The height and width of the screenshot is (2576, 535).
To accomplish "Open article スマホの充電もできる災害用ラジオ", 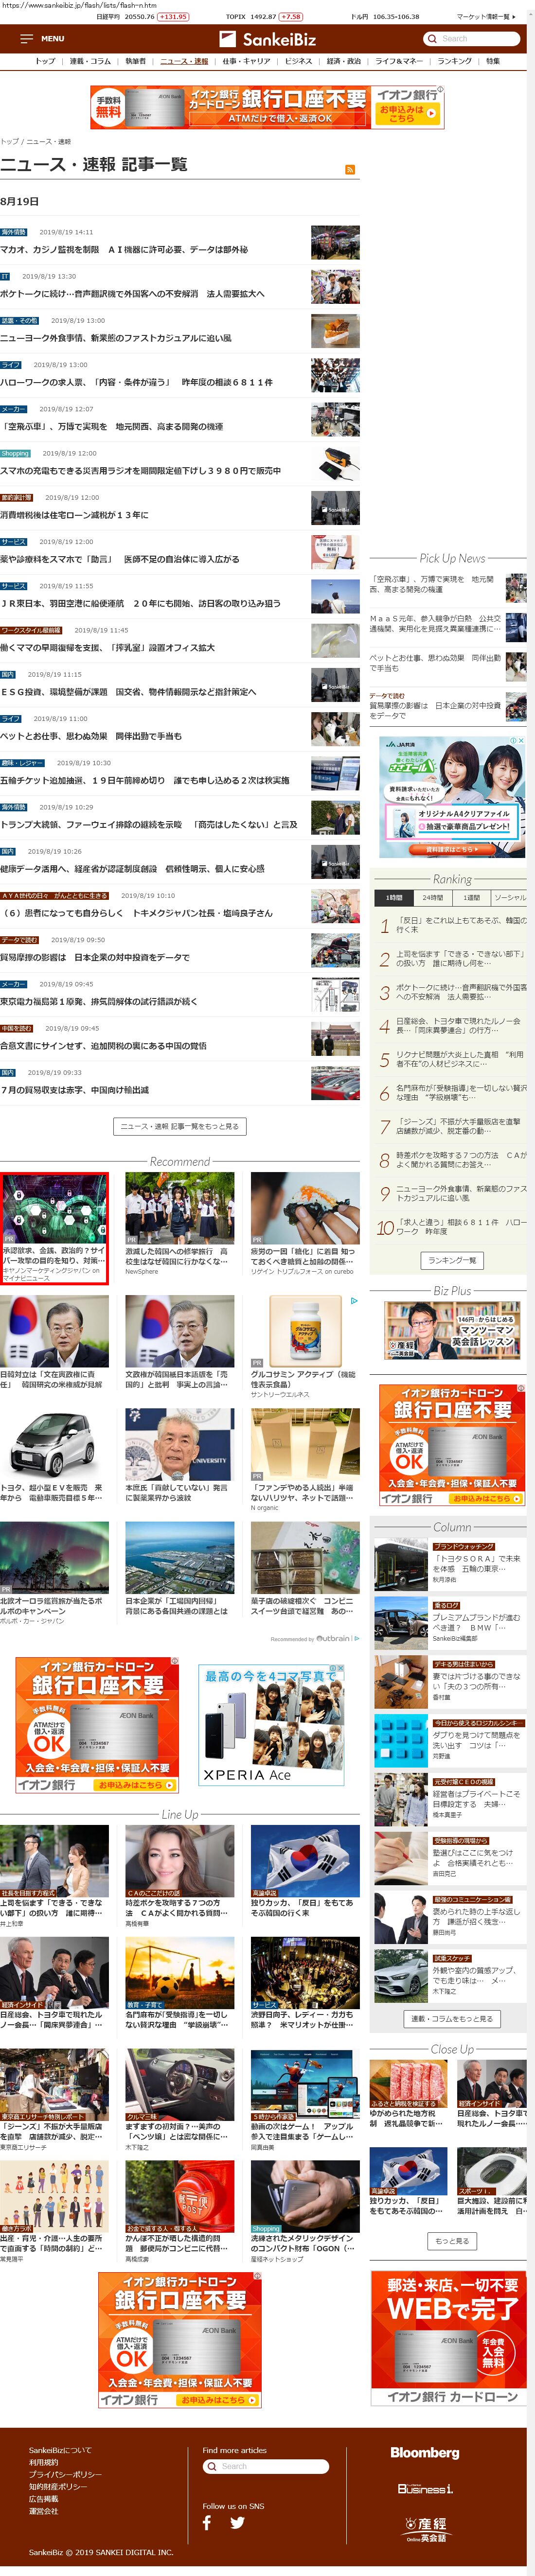I will pos(140,470).
